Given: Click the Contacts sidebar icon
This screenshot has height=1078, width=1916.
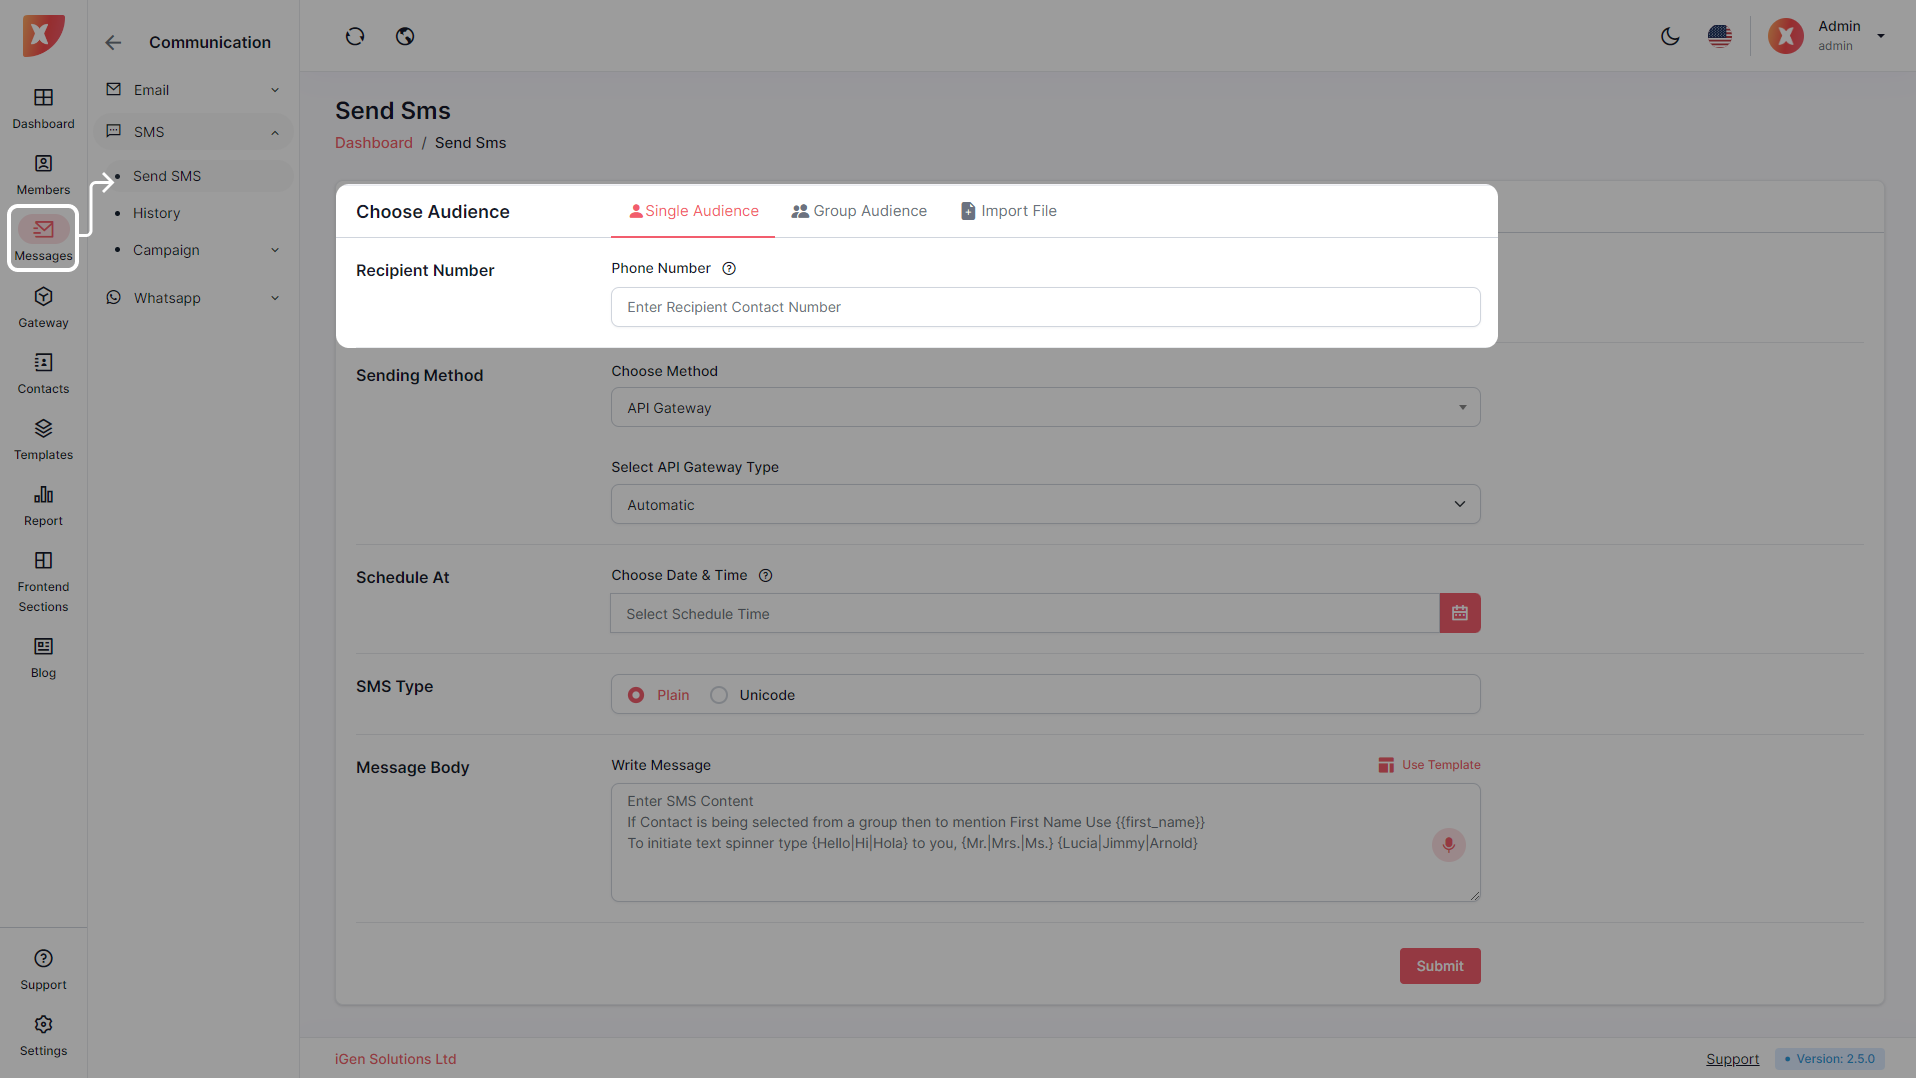Looking at the screenshot, I should (x=43, y=373).
